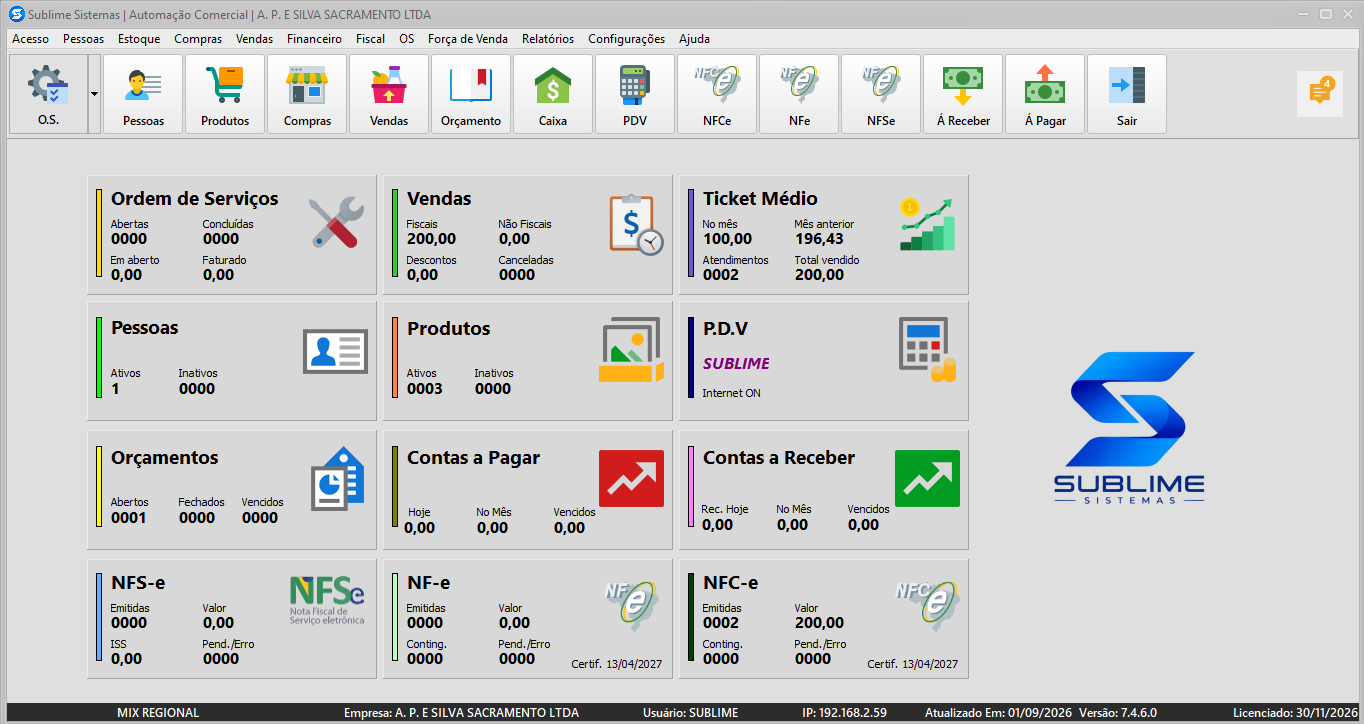The height and width of the screenshot is (724, 1364).
Task: Open the Pessoas toolbar icon
Action: [x=143, y=94]
